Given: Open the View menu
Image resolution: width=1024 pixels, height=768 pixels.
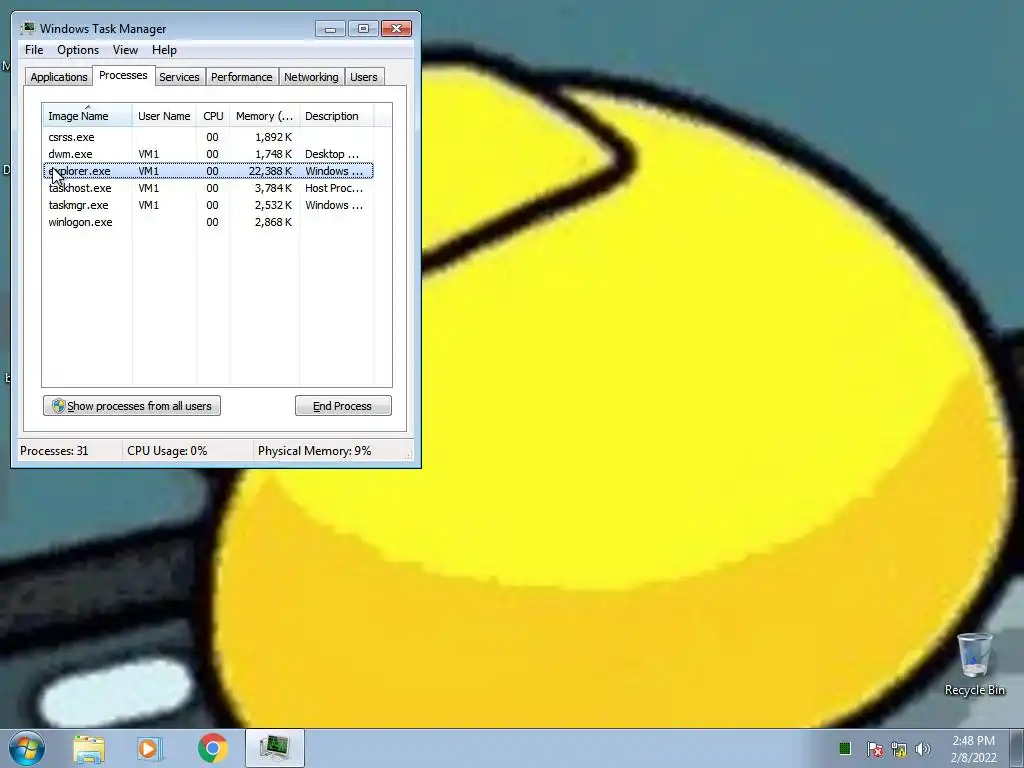Looking at the screenshot, I should tap(125, 50).
